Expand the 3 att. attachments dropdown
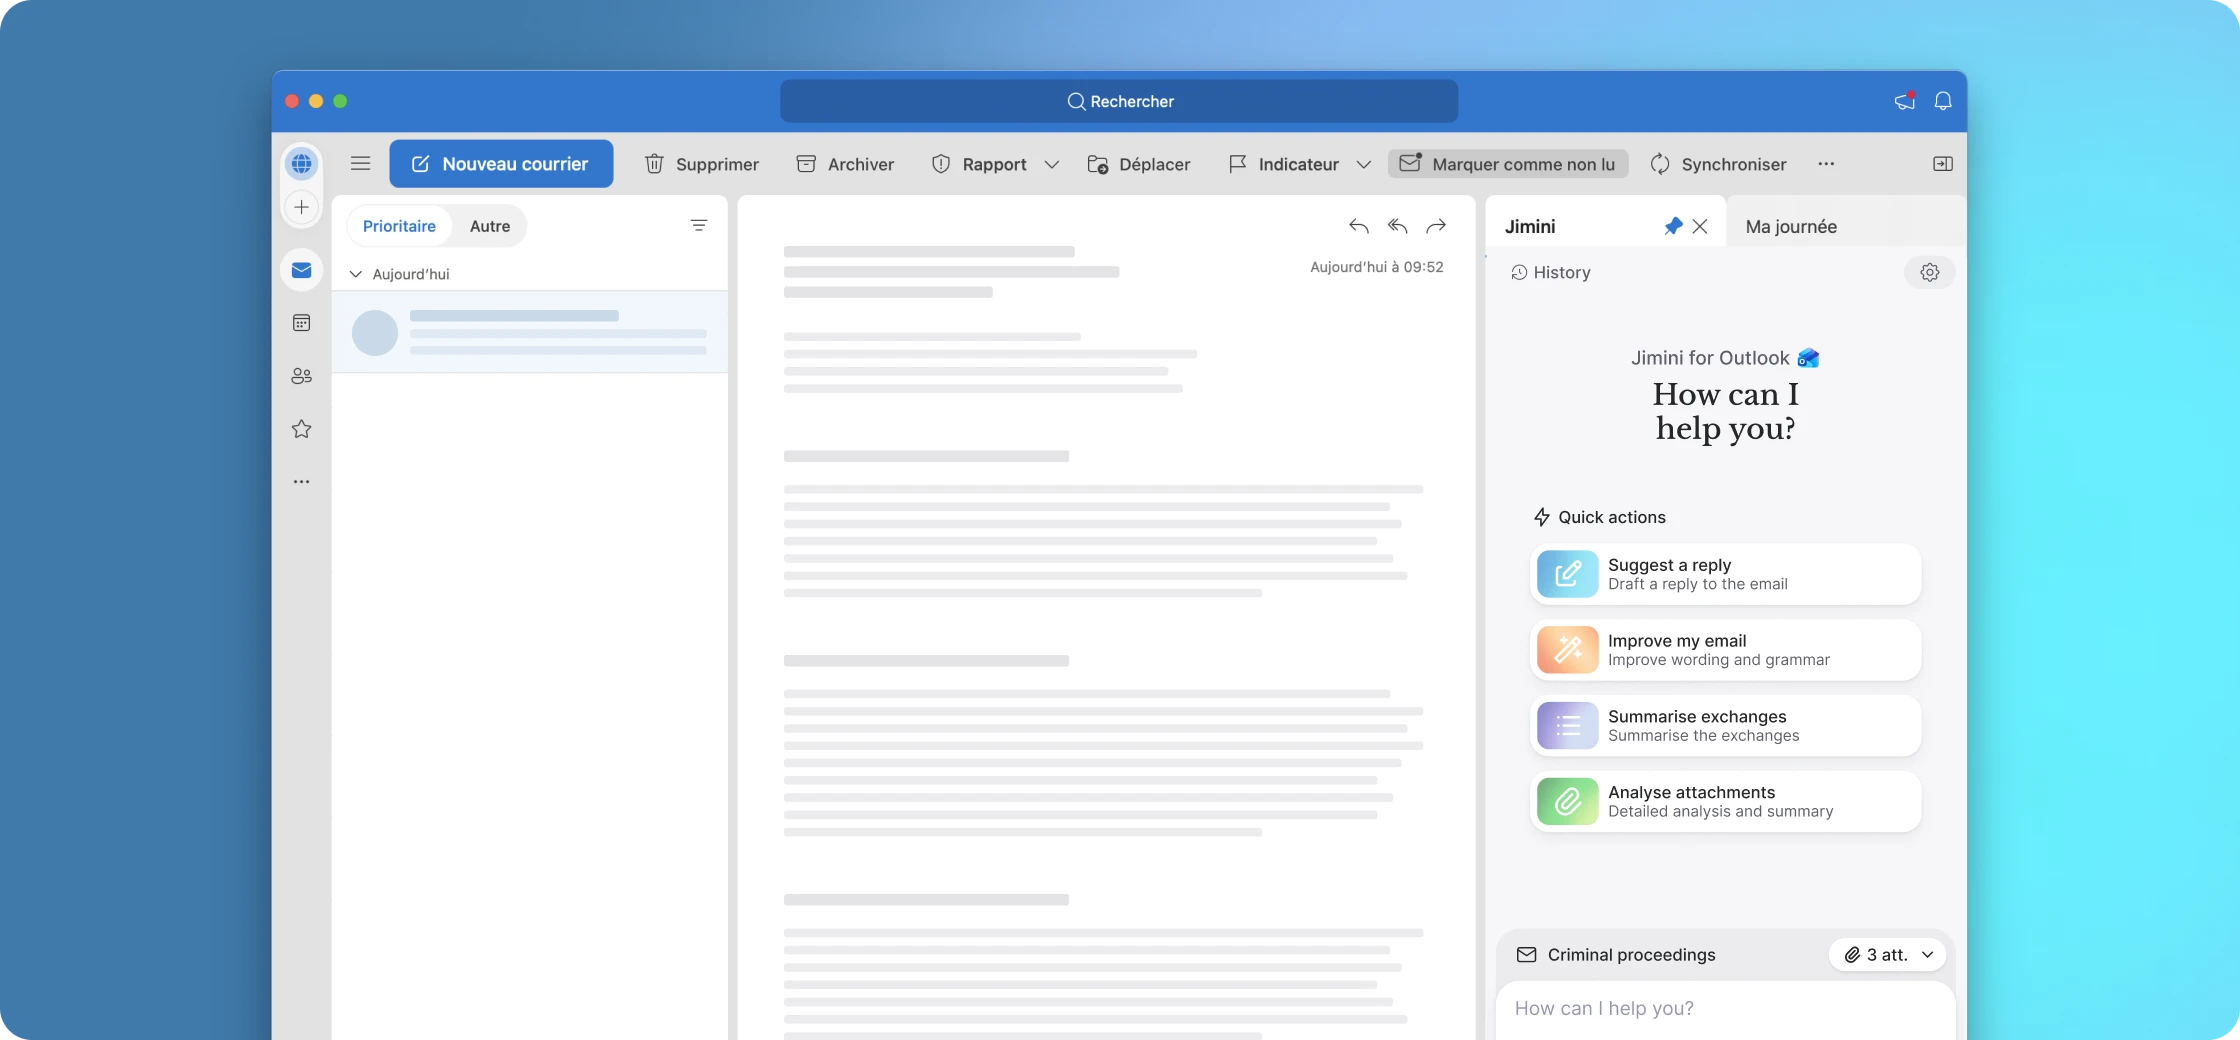 (1888, 955)
